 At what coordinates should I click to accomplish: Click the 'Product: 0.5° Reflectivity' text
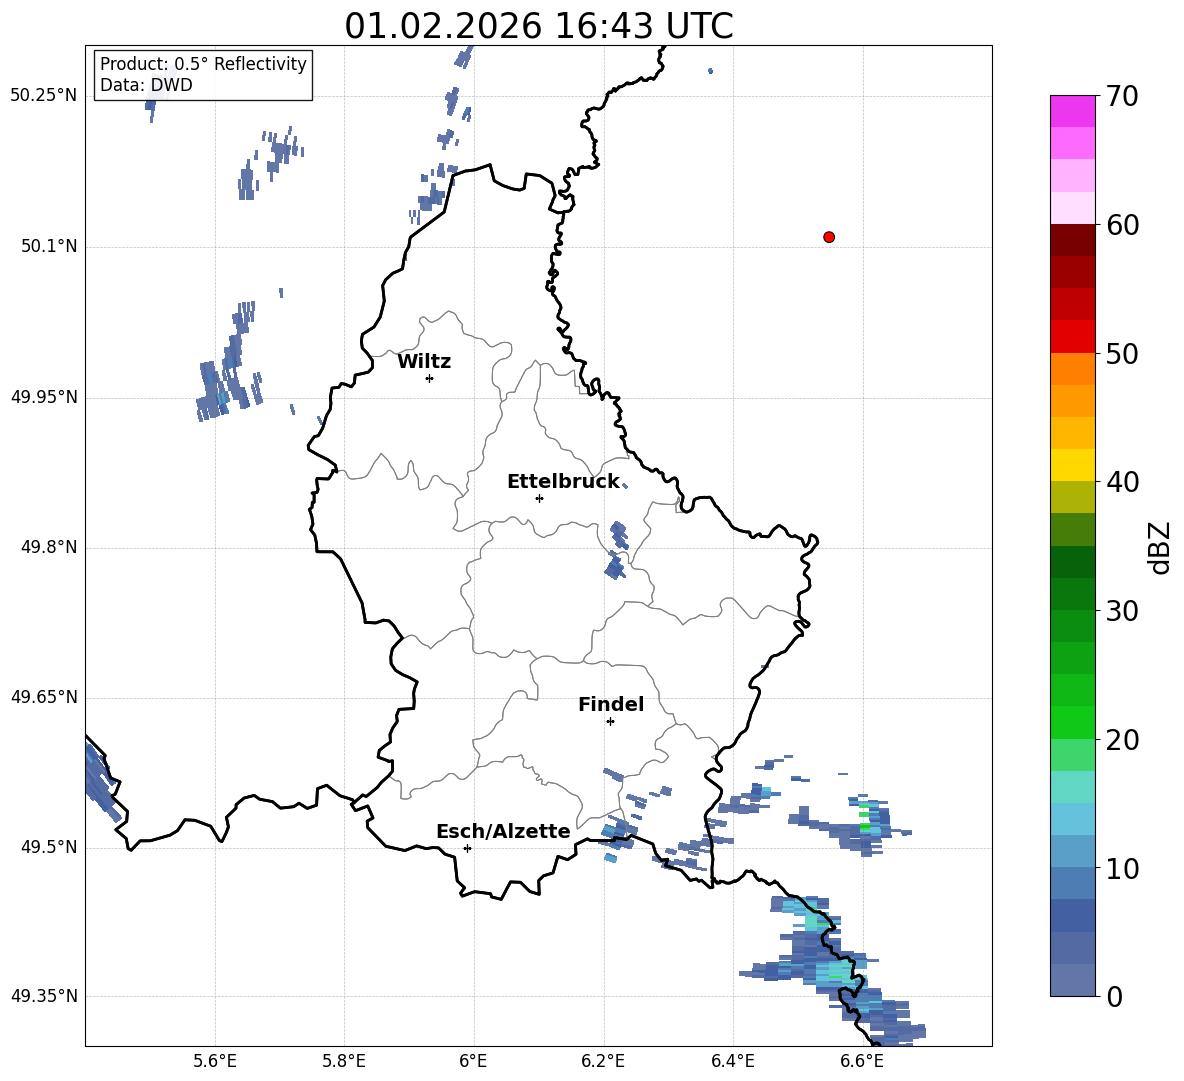pyautogui.click(x=203, y=64)
